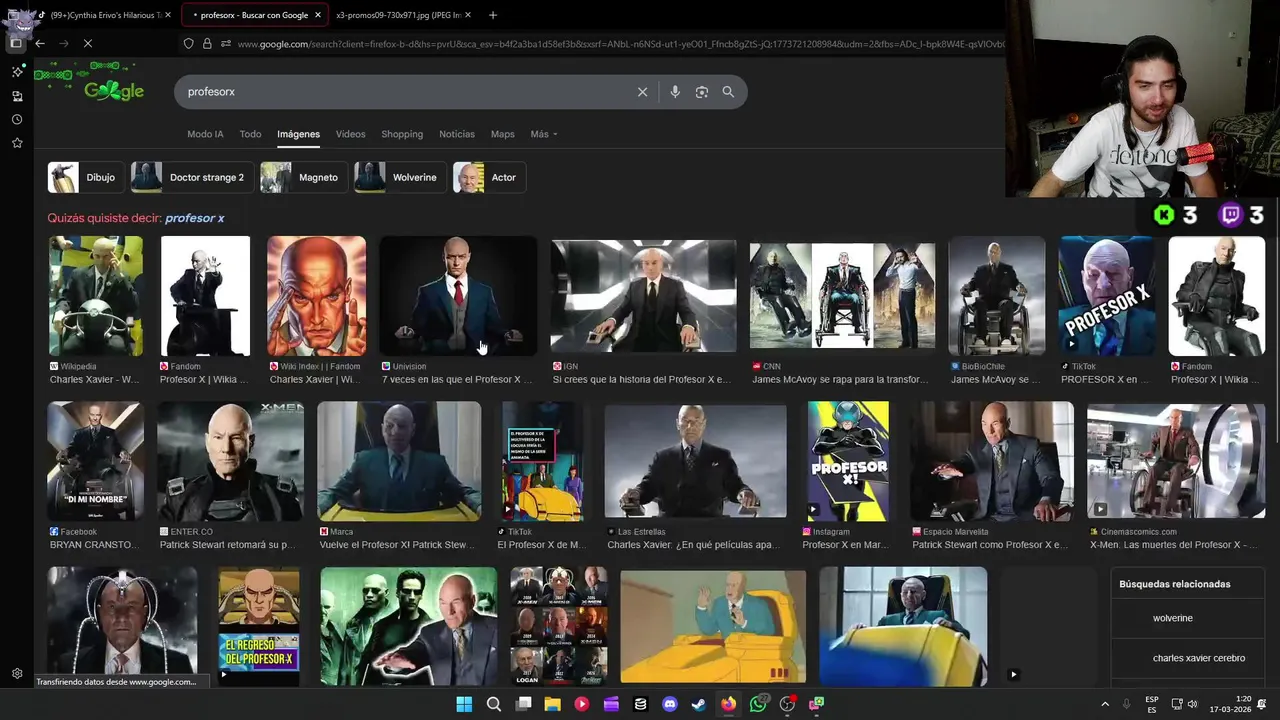The image size is (1280, 720).
Task: Select the Noticias search tab
Action: tap(457, 134)
